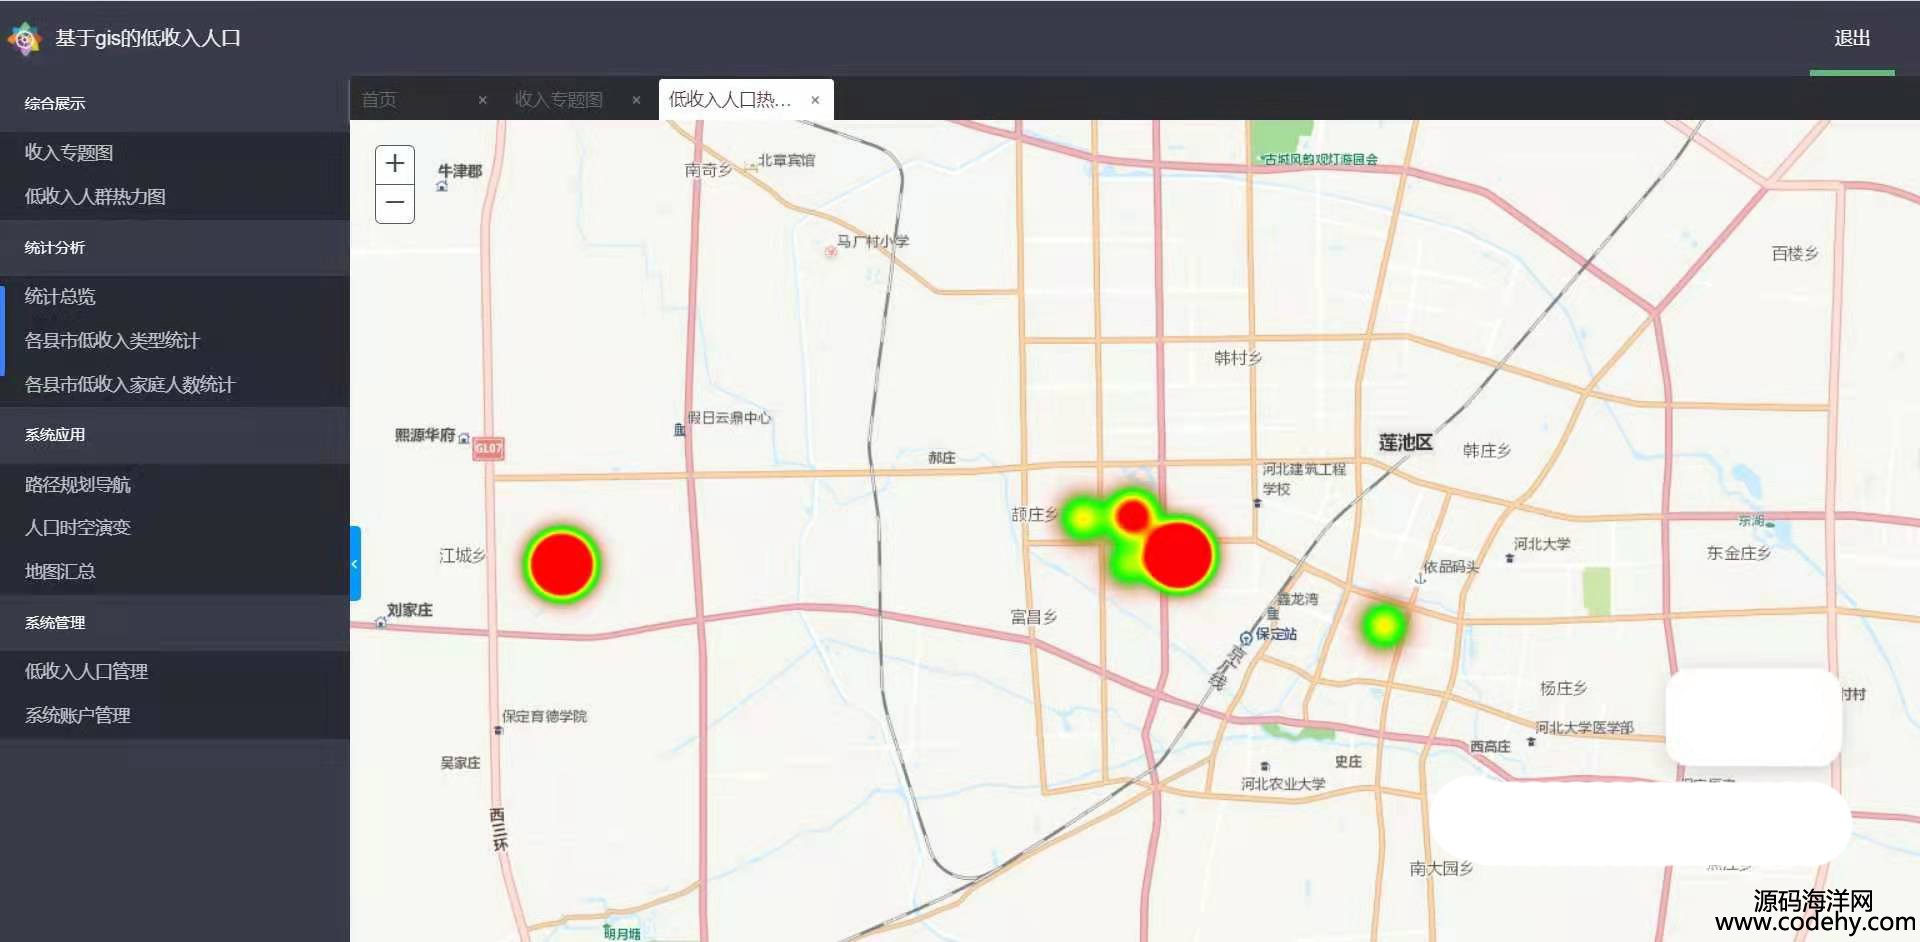Select 各县市低收入类型统计 in sidebar
Viewport: 1920px width, 942px height.
tap(112, 341)
